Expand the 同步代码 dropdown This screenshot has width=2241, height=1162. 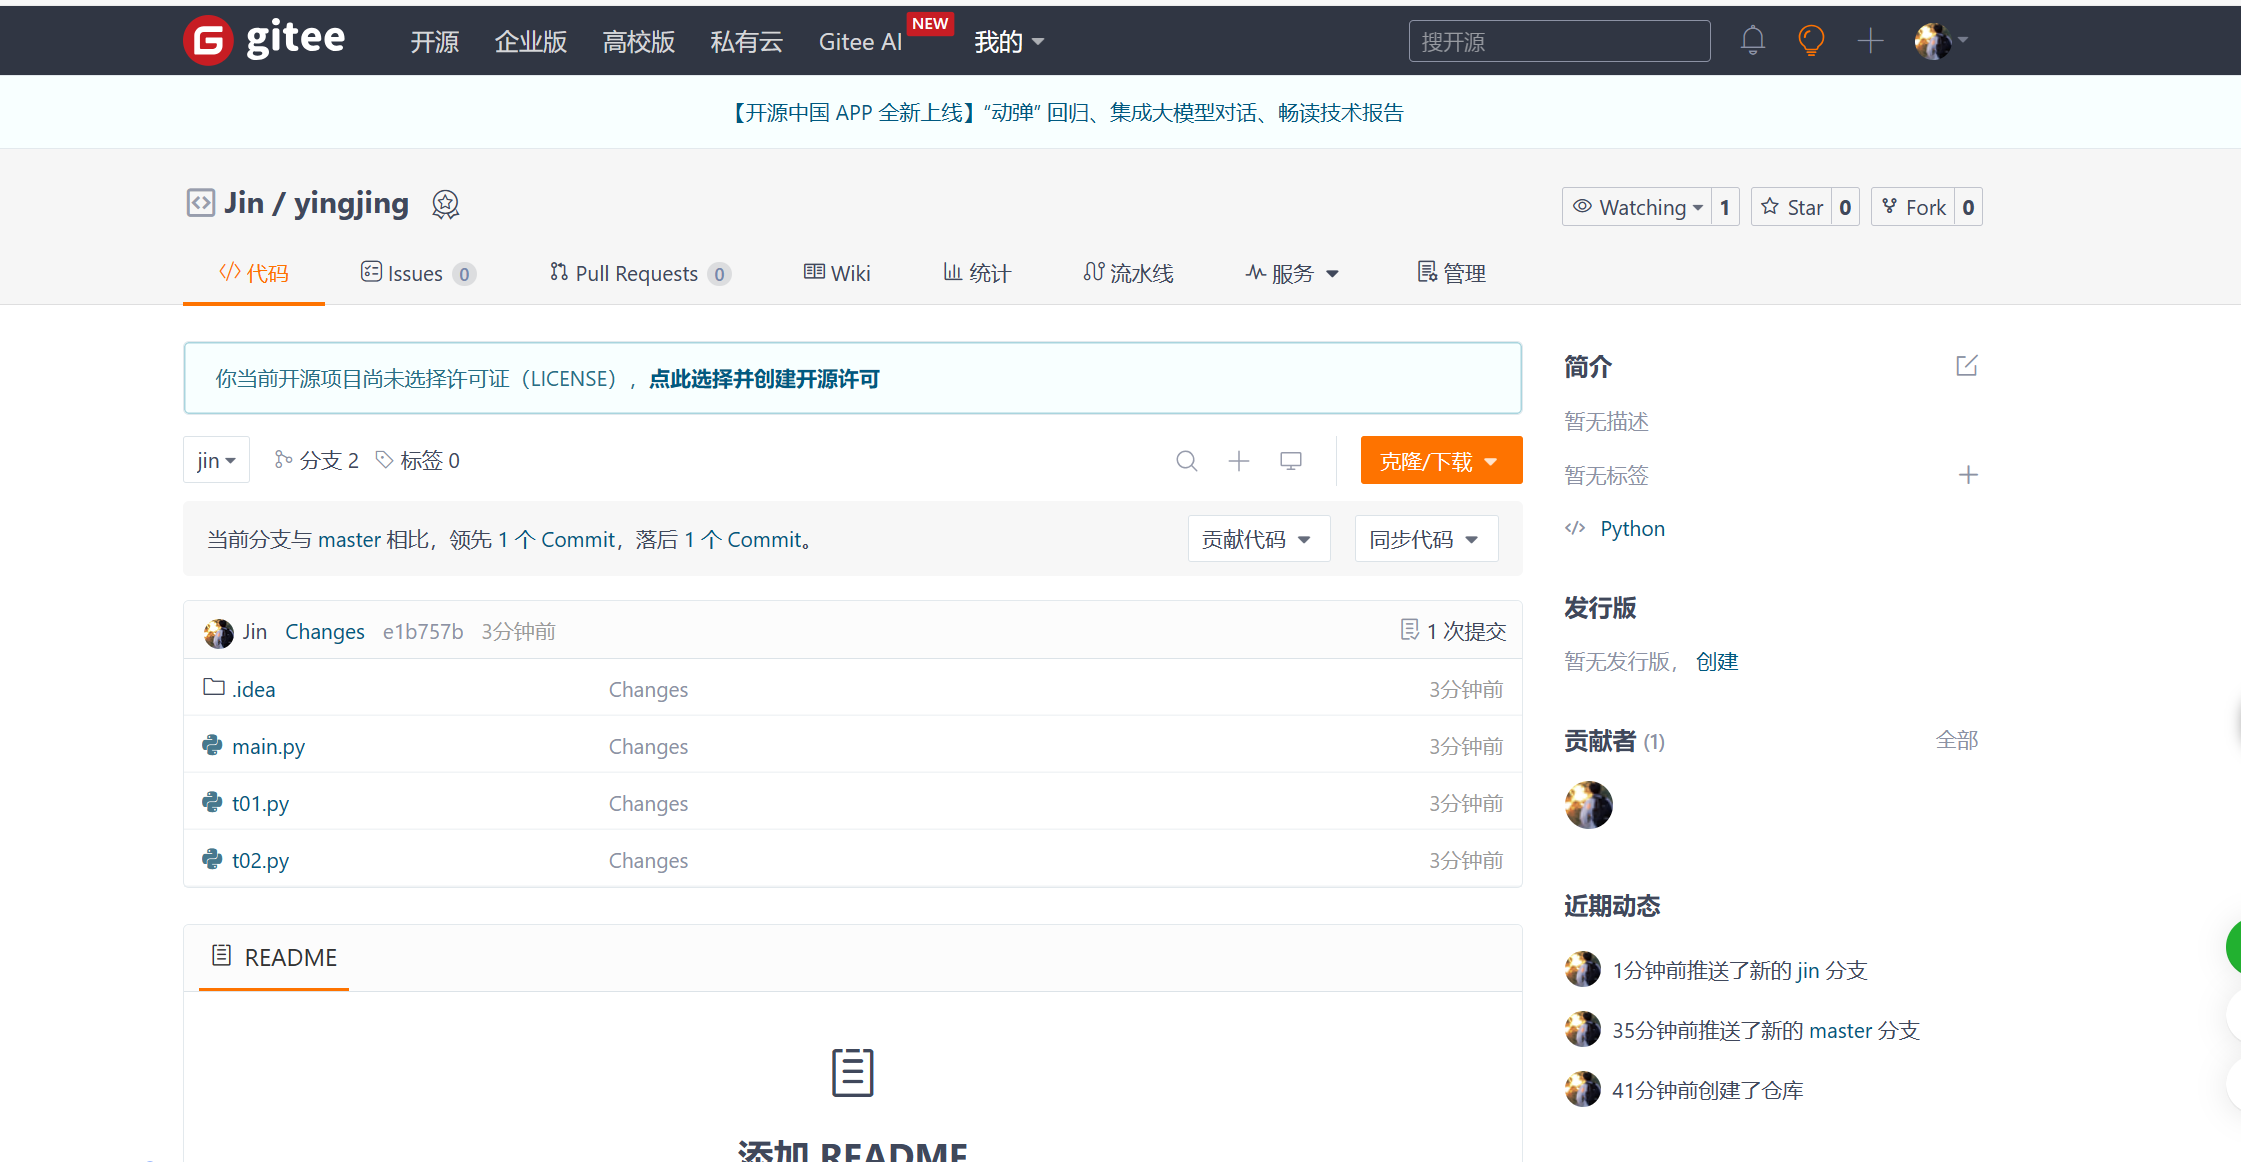(1425, 539)
